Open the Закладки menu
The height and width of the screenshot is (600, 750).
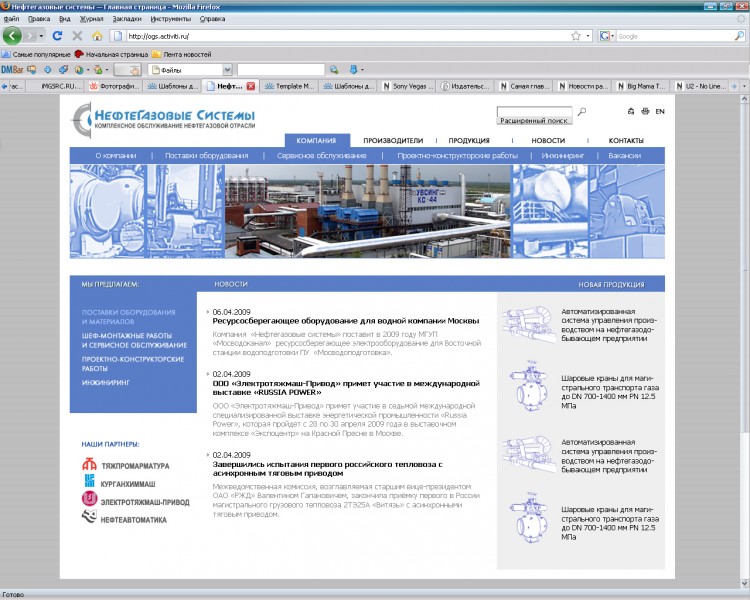coord(127,19)
